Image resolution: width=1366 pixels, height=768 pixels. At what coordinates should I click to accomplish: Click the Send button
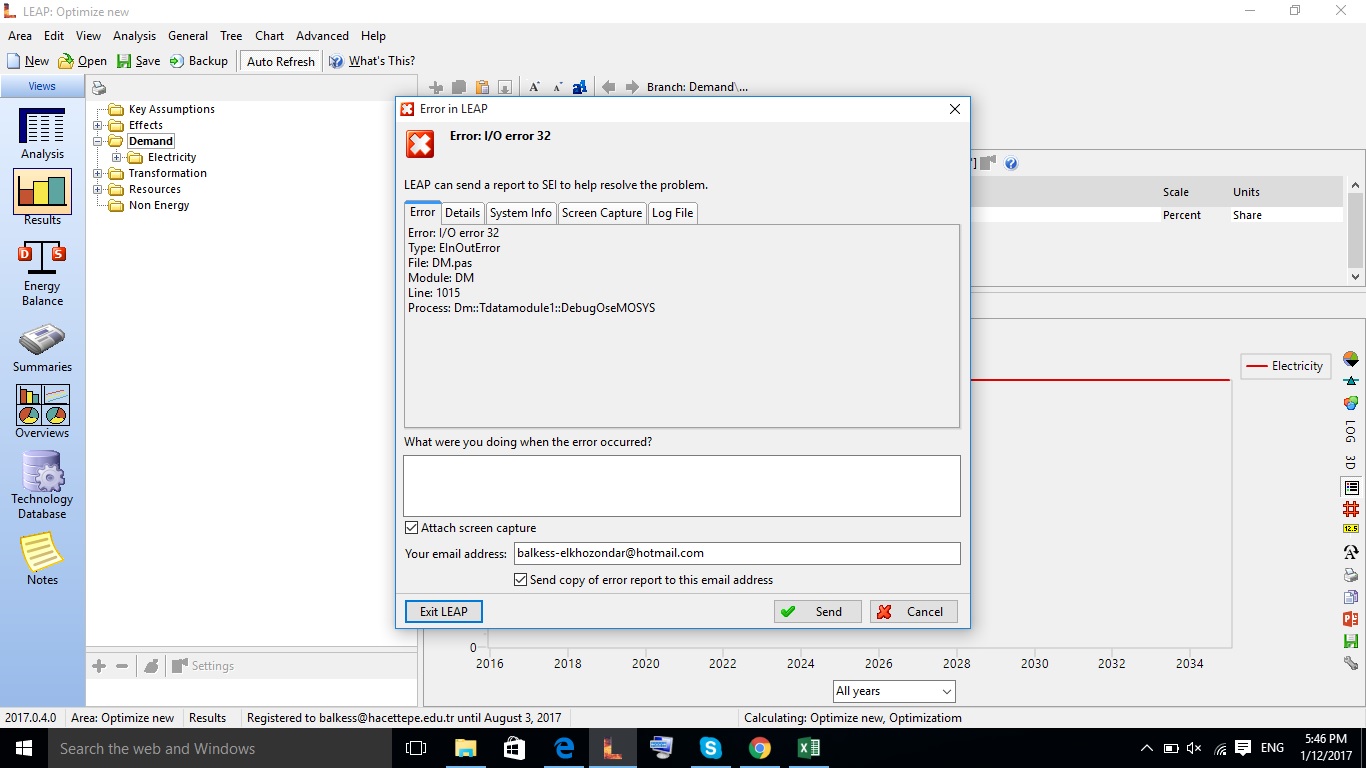point(817,611)
